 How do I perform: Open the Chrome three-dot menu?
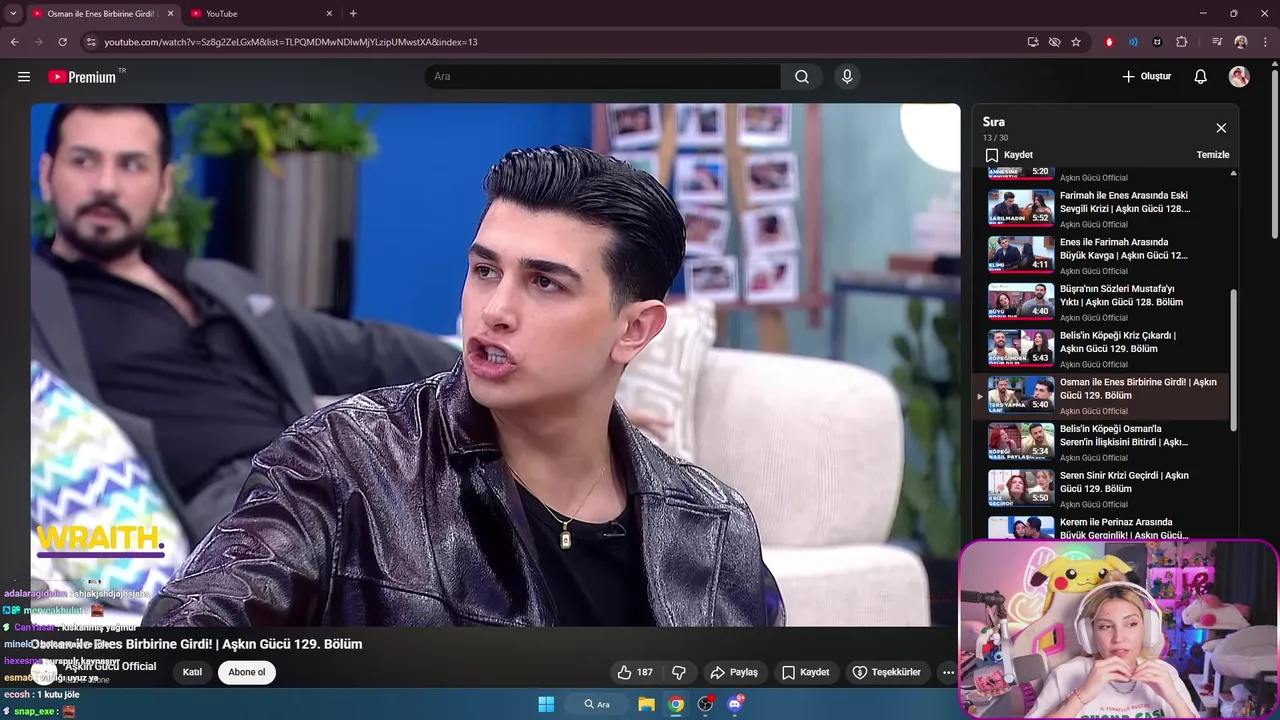pos(1264,42)
